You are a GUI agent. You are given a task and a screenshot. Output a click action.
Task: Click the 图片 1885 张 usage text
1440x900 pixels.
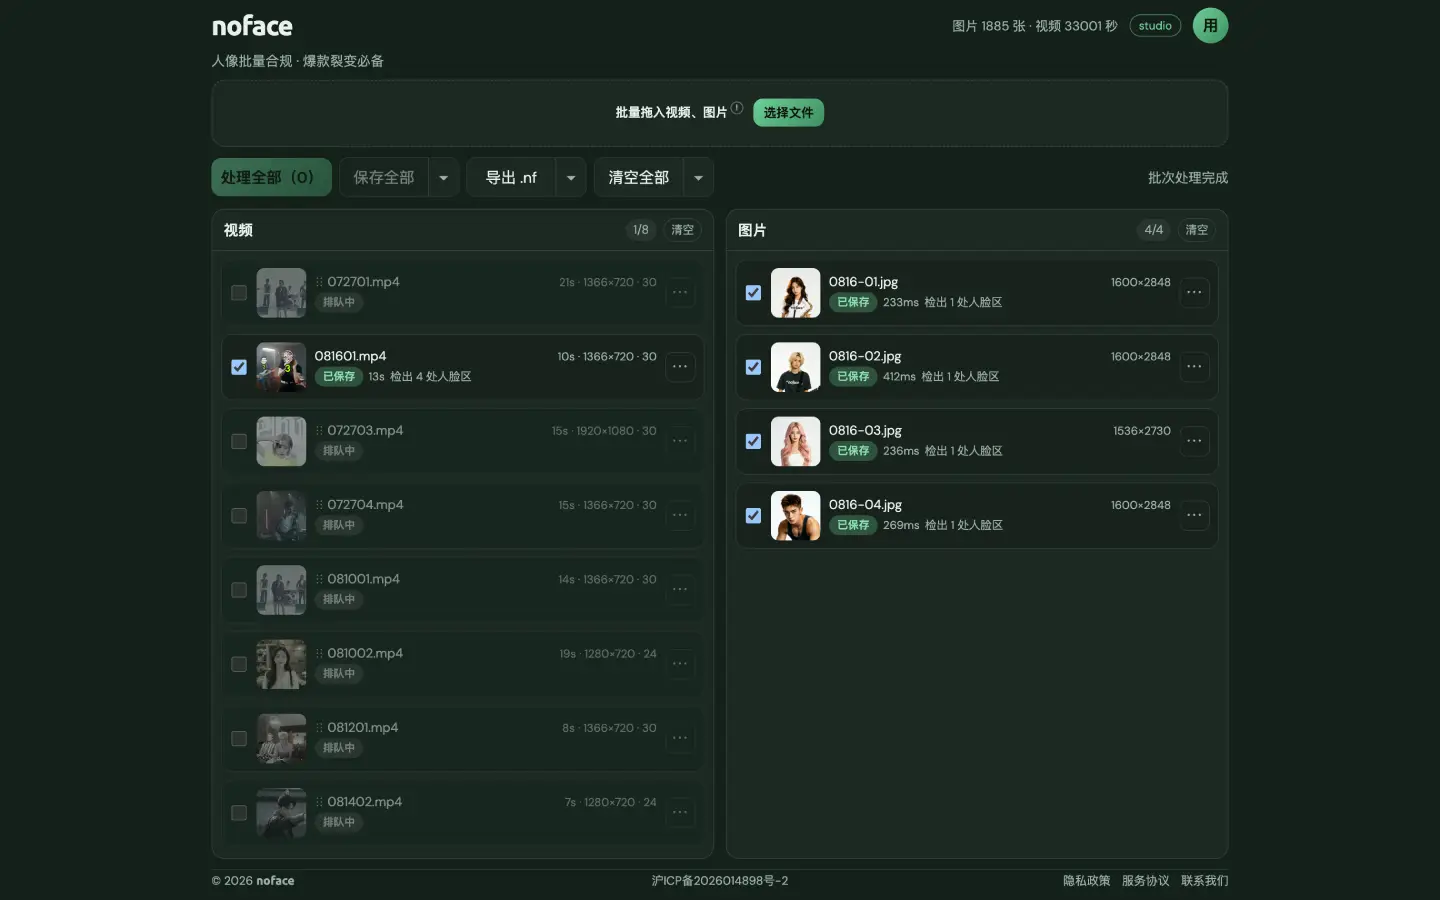coord(989,26)
